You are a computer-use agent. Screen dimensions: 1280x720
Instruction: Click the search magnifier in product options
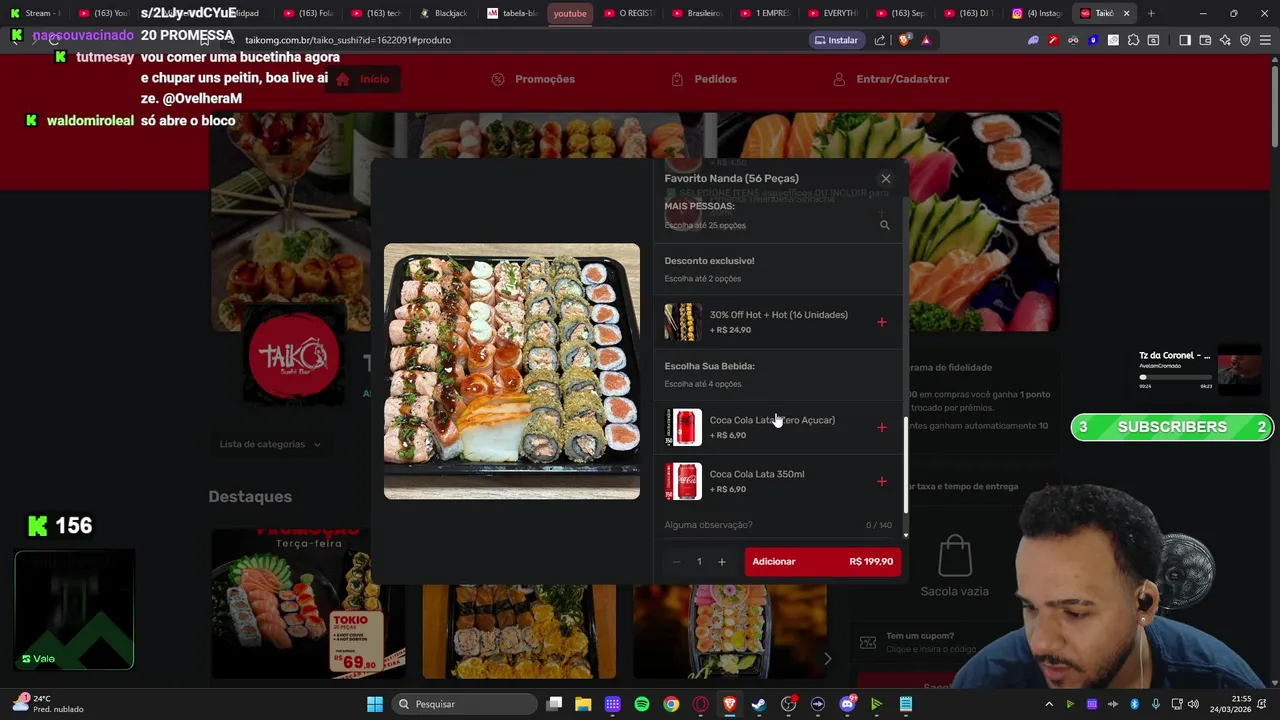coord(884,225)
